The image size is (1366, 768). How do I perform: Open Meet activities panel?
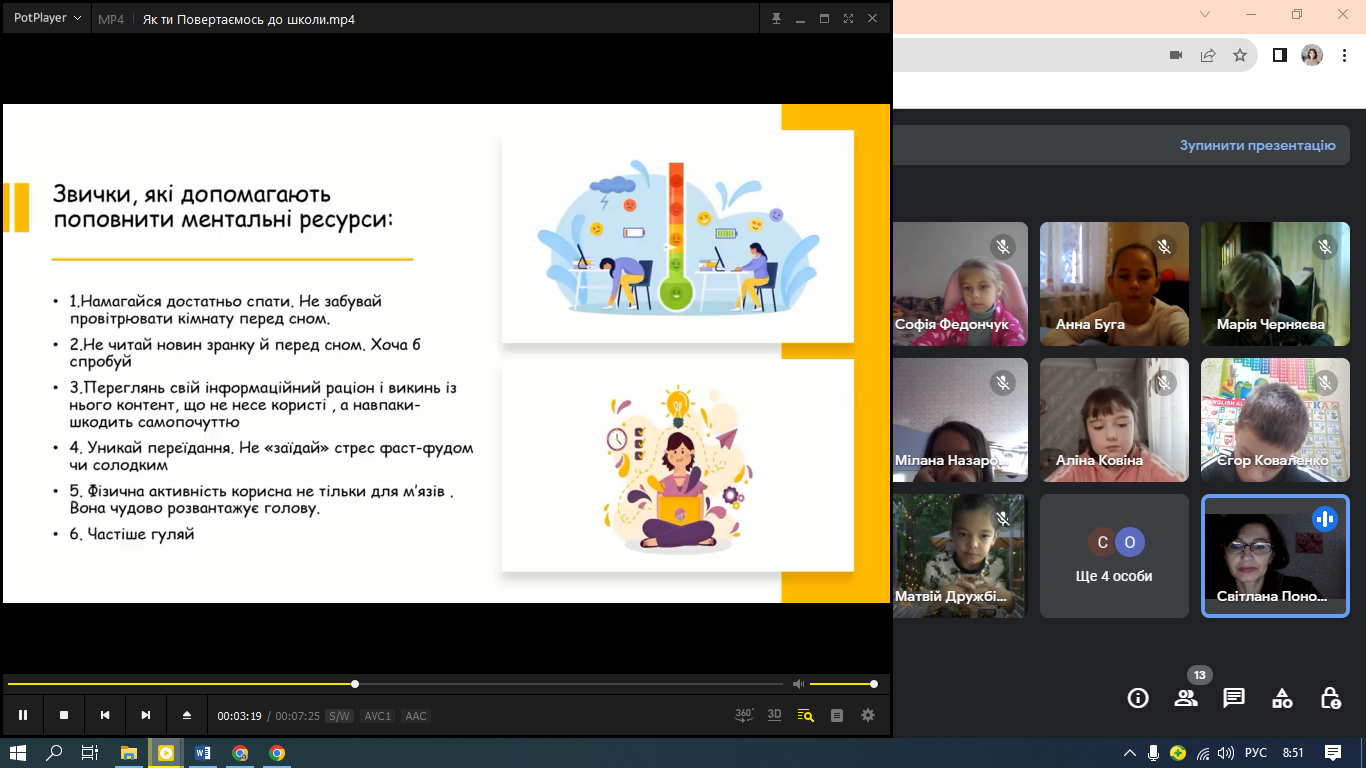(x=1282, y=698)
